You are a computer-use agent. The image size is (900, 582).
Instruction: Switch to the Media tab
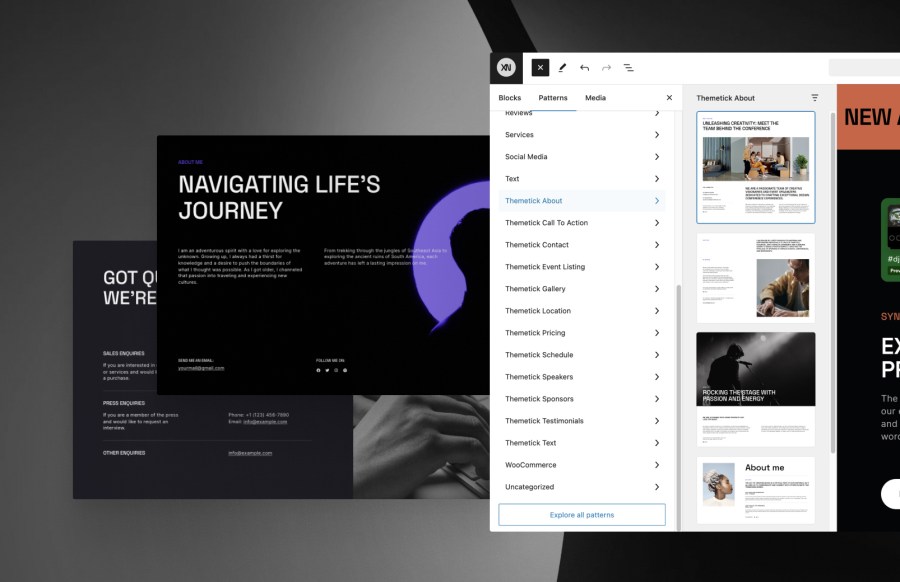tap(595, 98)
